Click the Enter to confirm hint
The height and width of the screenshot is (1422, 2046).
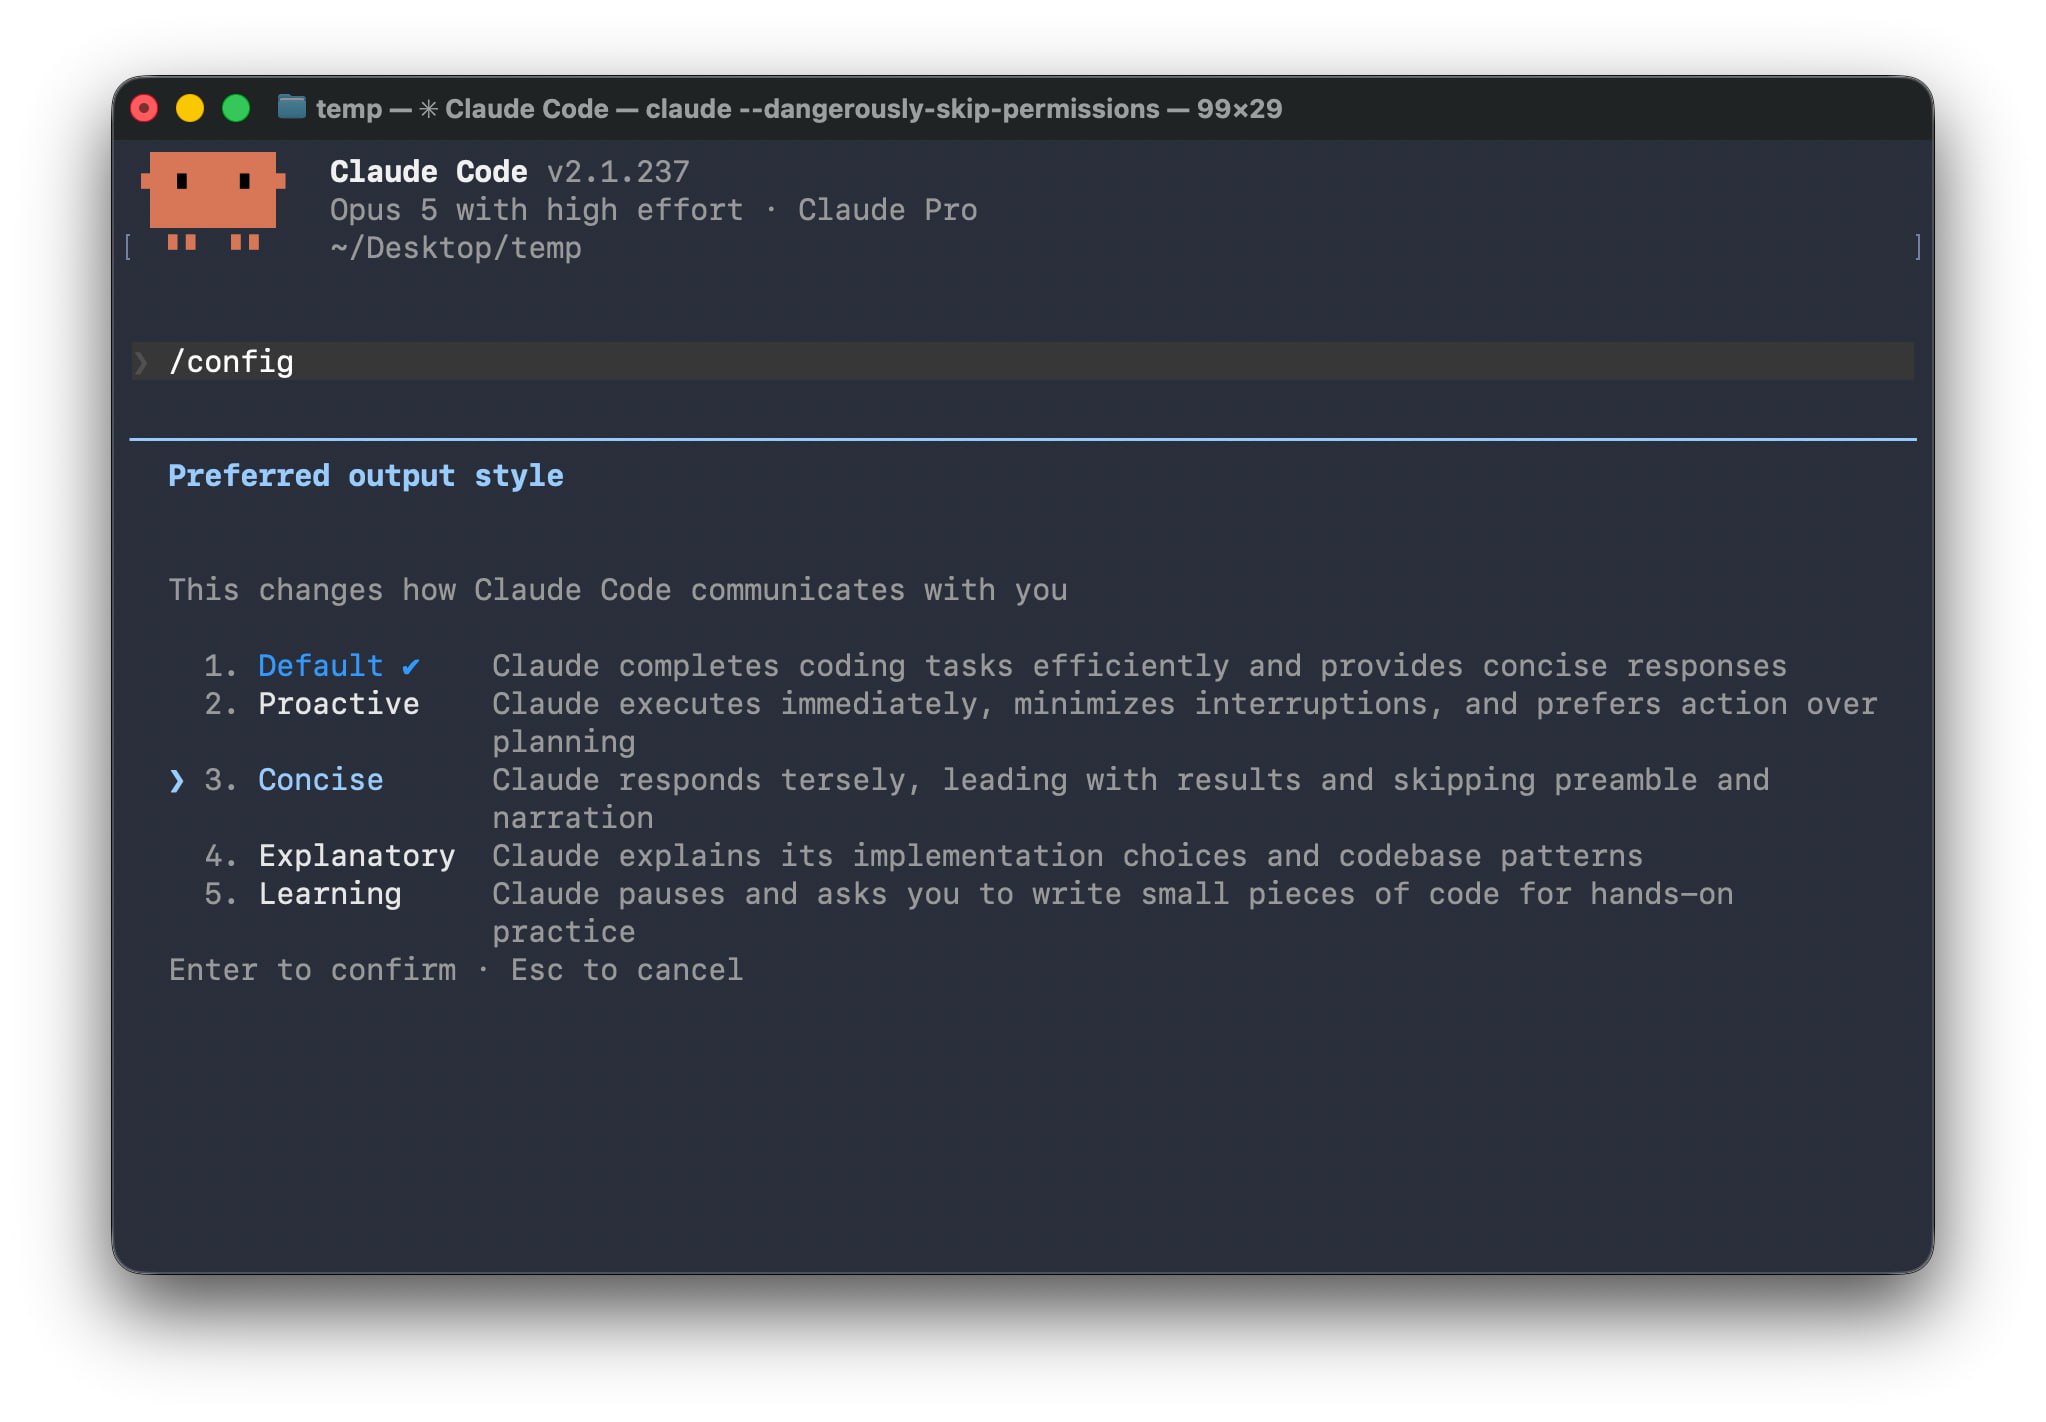click(x=312, y=970)
